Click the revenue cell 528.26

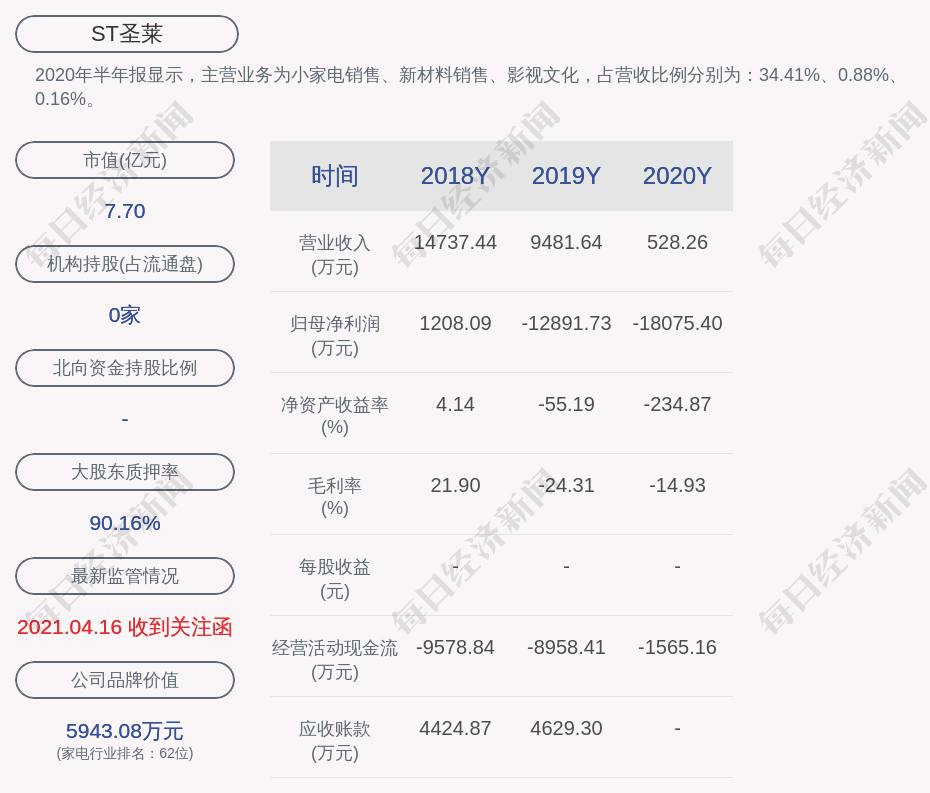677,243
